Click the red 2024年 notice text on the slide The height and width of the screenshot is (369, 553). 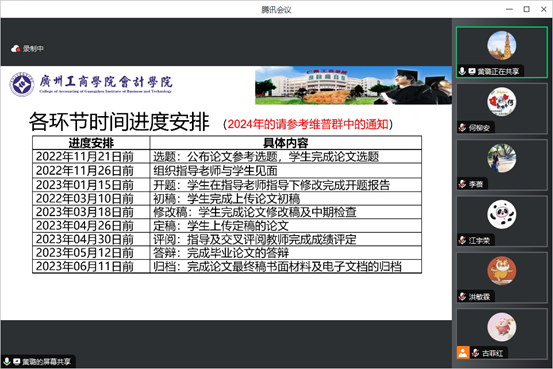point(308,124)
